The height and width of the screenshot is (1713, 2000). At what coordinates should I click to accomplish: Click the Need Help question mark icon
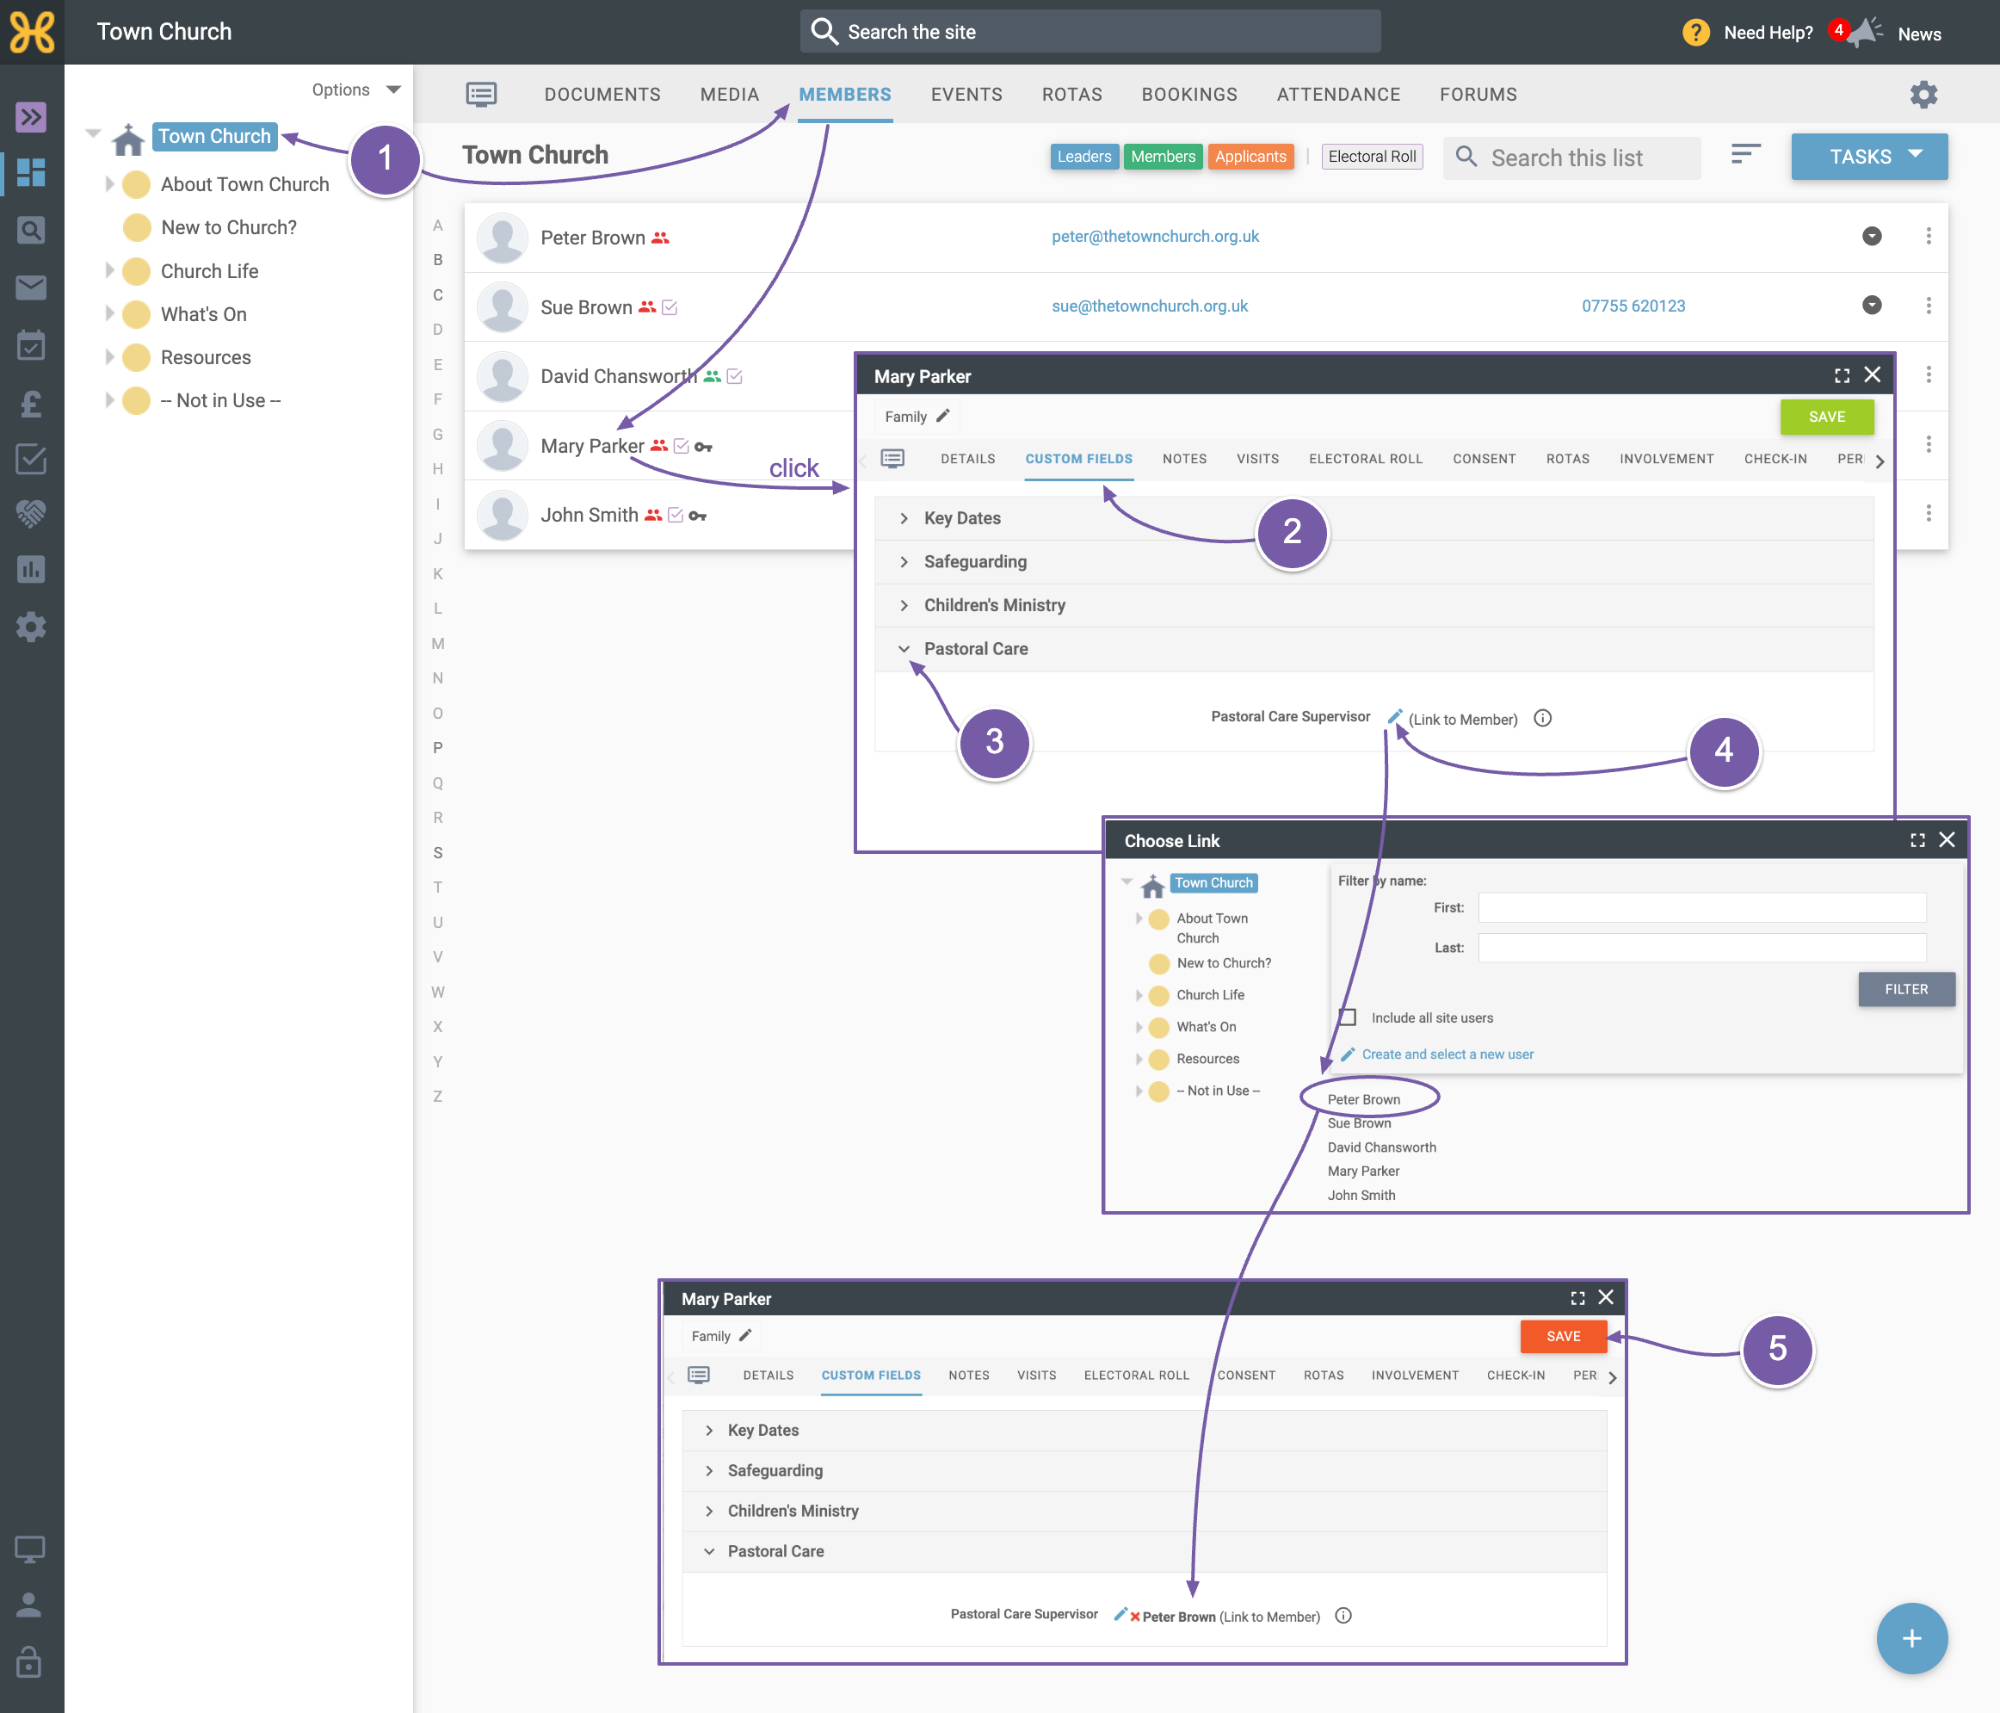click(x=1696, y=33)
